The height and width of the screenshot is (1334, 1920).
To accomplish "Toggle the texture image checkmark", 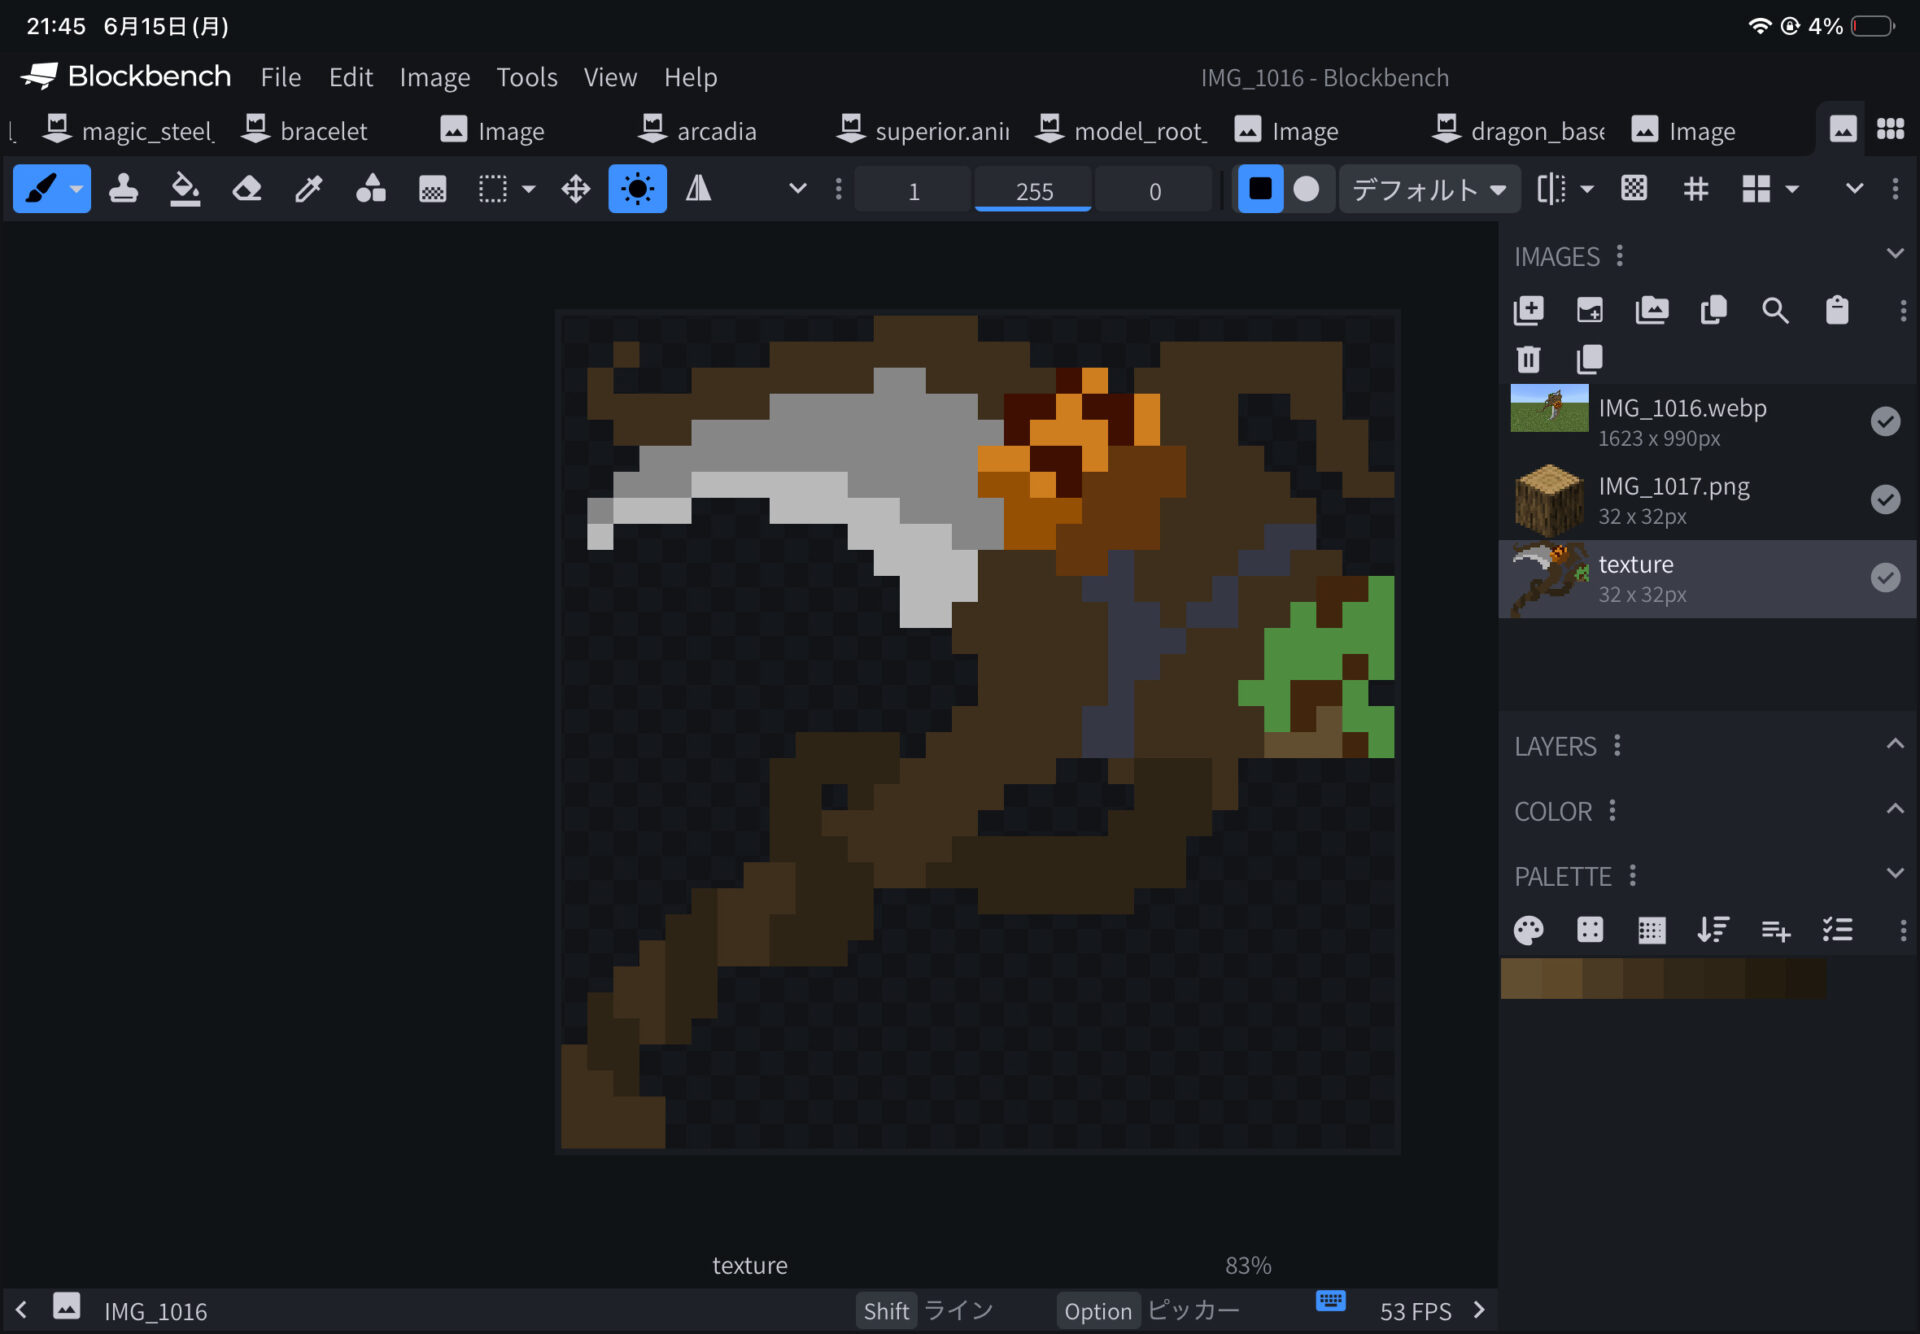I will 1885,578.
